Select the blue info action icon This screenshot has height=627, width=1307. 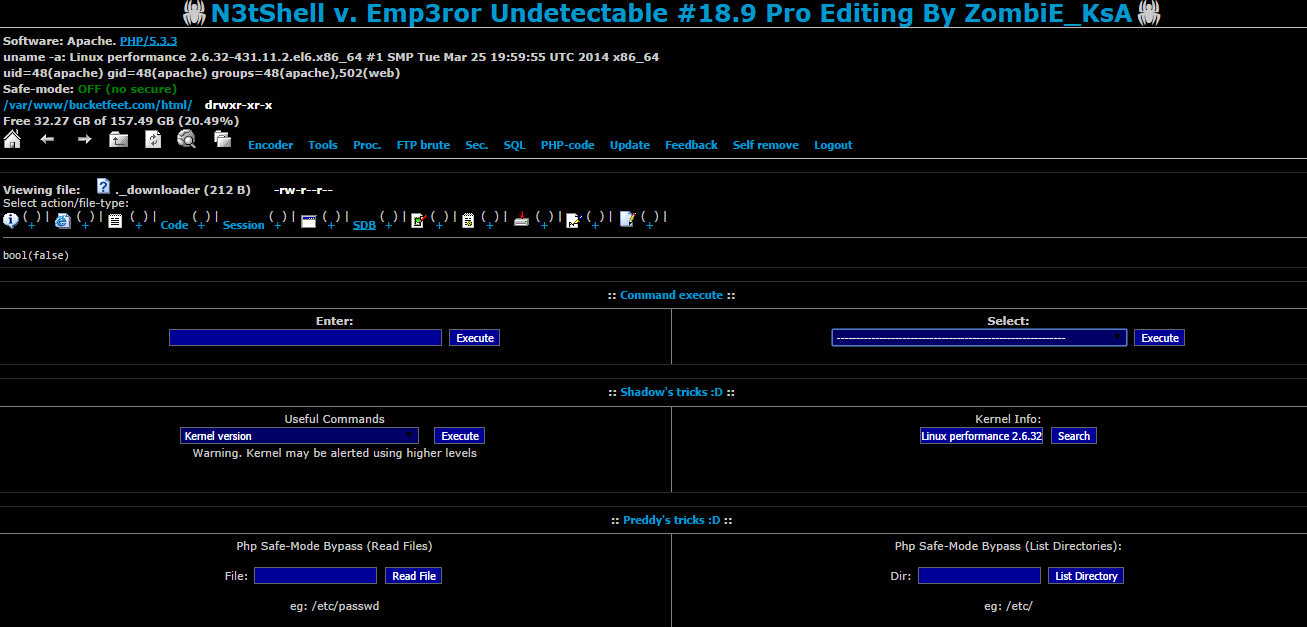pyautogui.click(x=11, y=221)
